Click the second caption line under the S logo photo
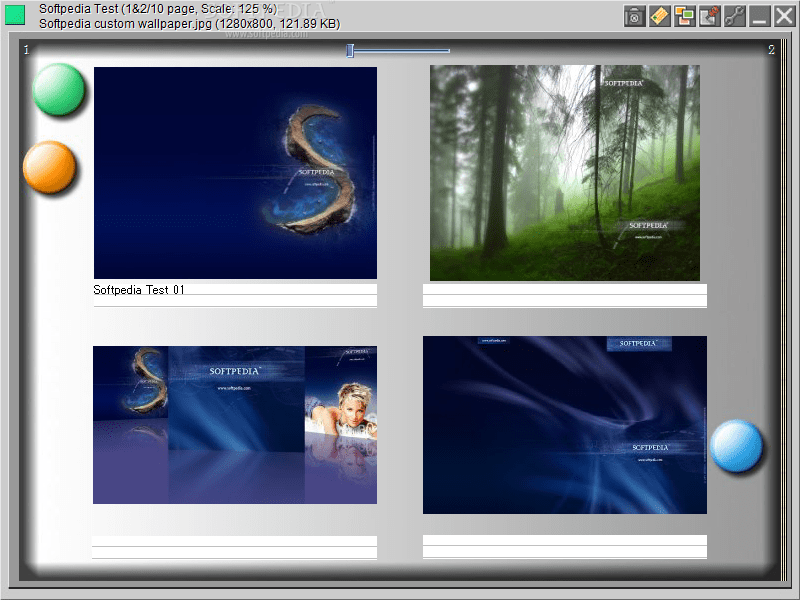The height and width of the screenshot is (600, 800). (235, 301)
